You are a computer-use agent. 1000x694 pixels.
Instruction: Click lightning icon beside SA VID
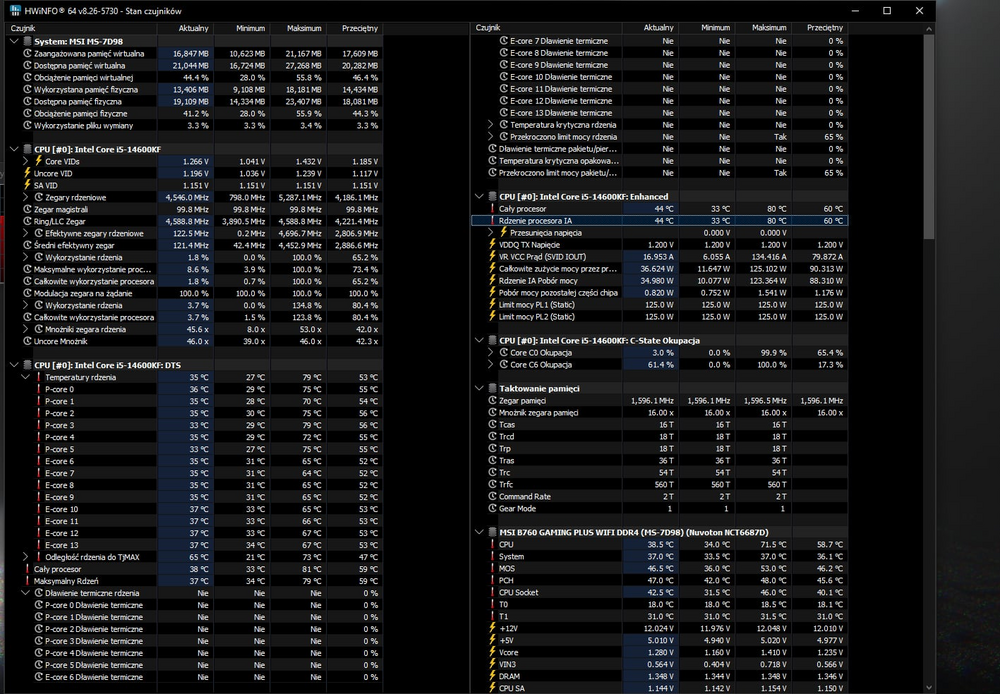27,186
